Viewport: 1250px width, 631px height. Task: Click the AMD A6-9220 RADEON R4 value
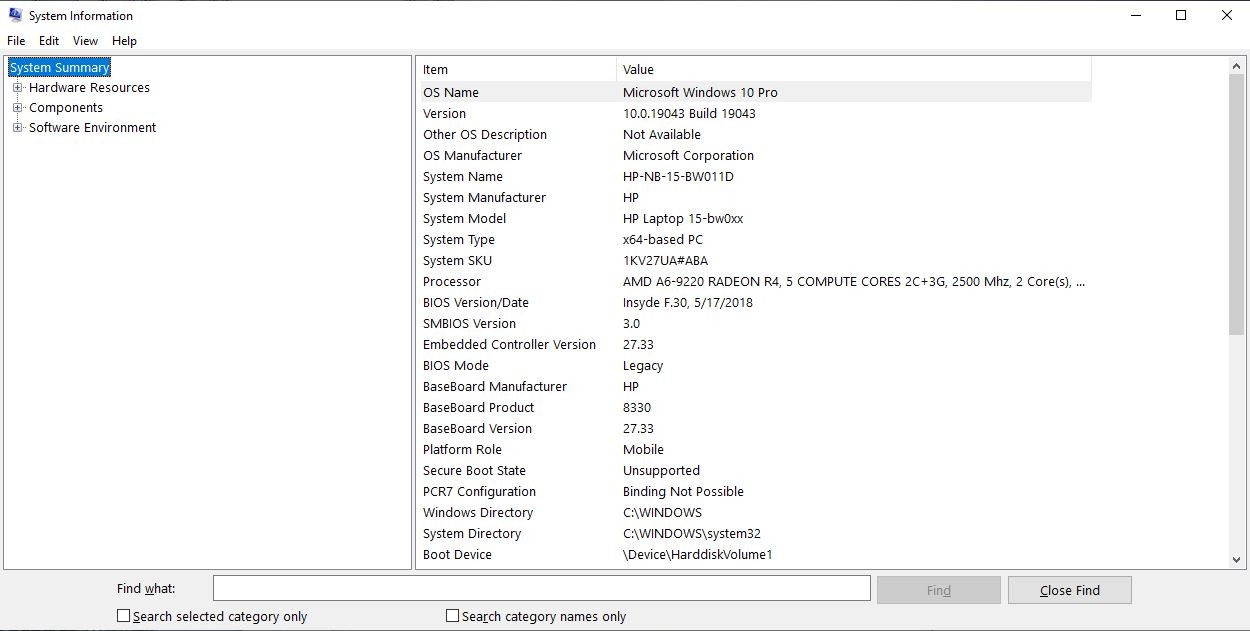click(x=854, y=281)
